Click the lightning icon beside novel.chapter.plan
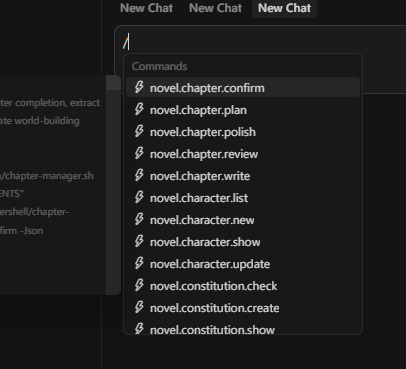 [139, 110]
